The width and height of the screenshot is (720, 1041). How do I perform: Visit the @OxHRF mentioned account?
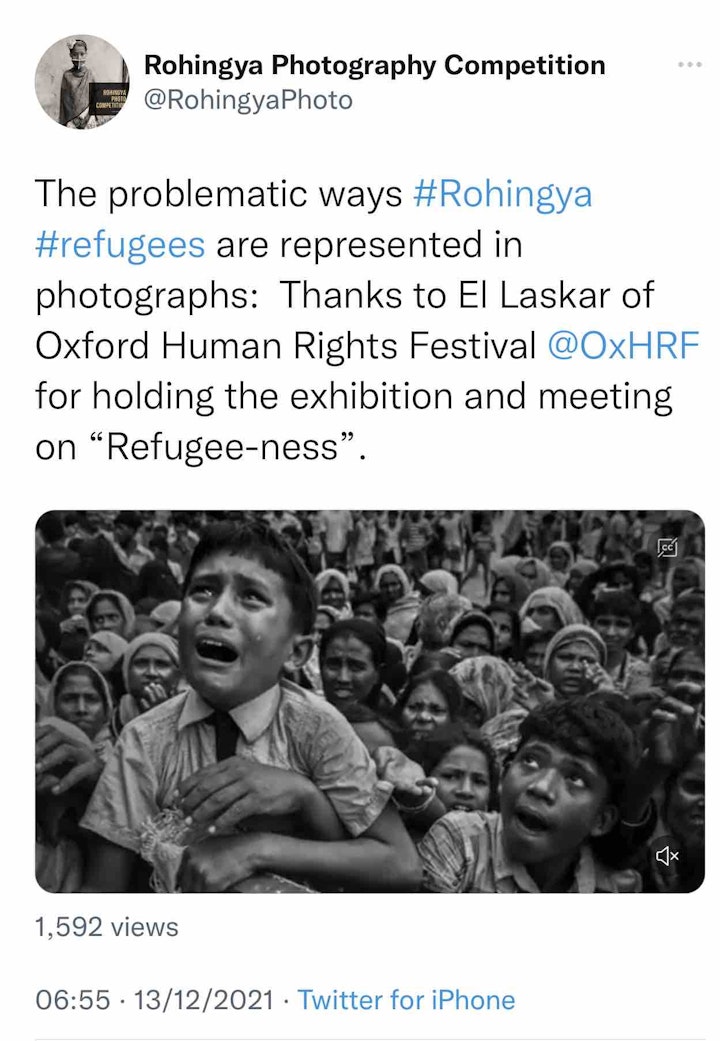tap(624, 345)
